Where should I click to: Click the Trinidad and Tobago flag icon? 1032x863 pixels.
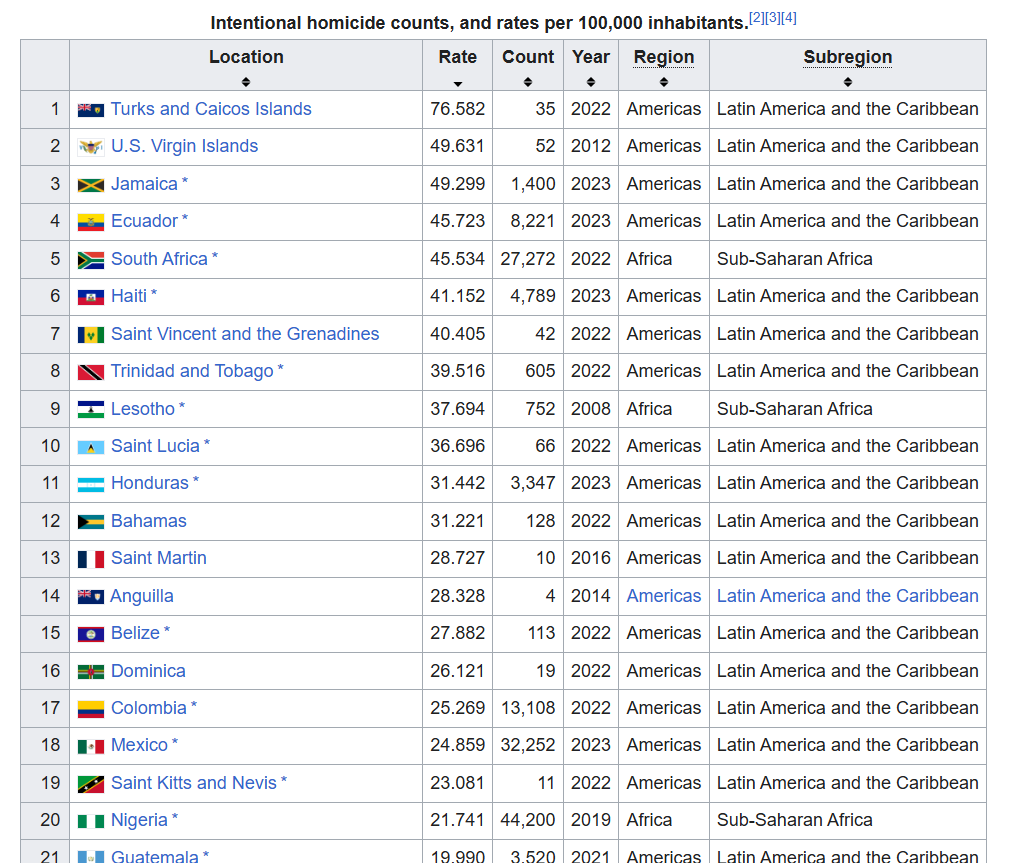click(x=90, y=372)
